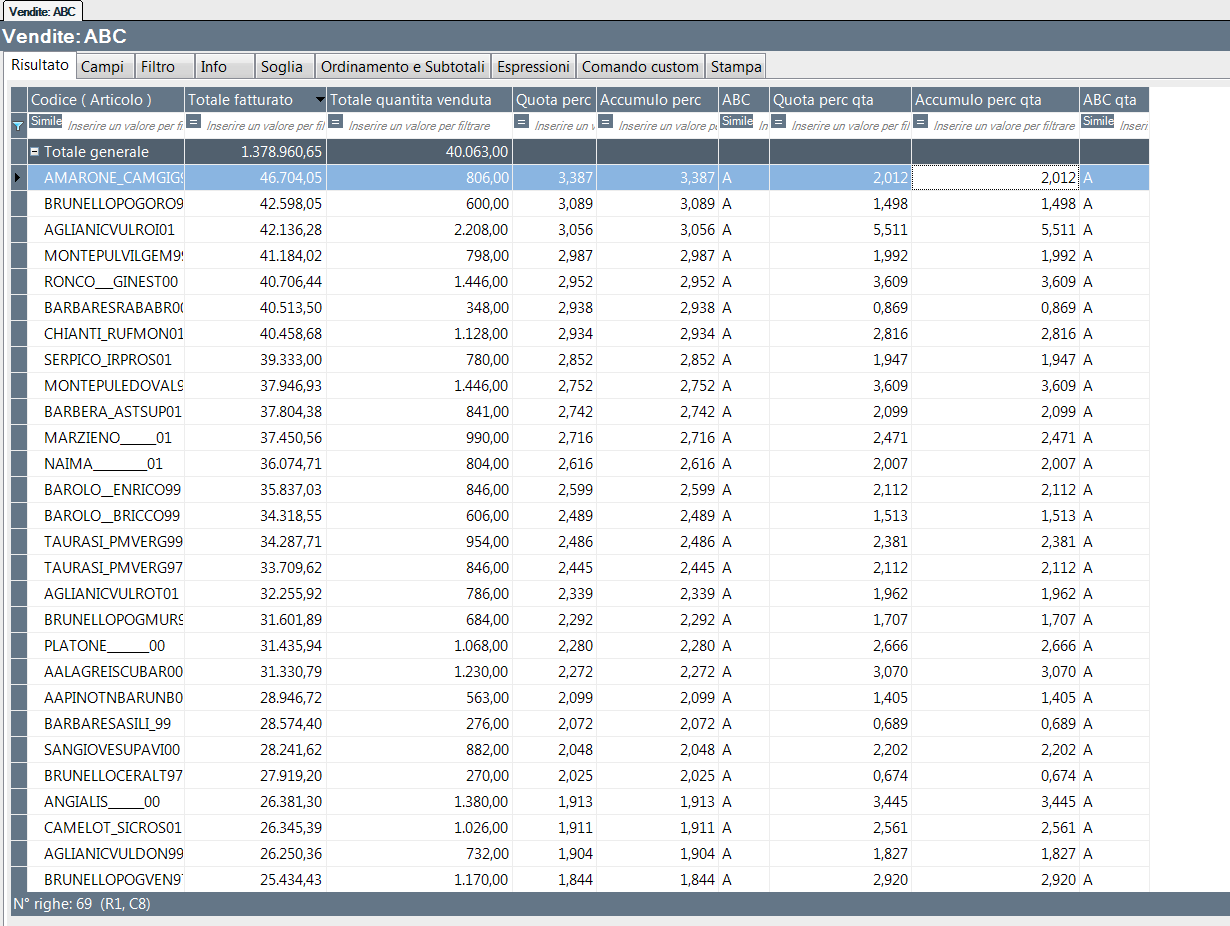
Task: Click the 'Simile' operator in ABC qta filter
Action: pos(1098,121)
